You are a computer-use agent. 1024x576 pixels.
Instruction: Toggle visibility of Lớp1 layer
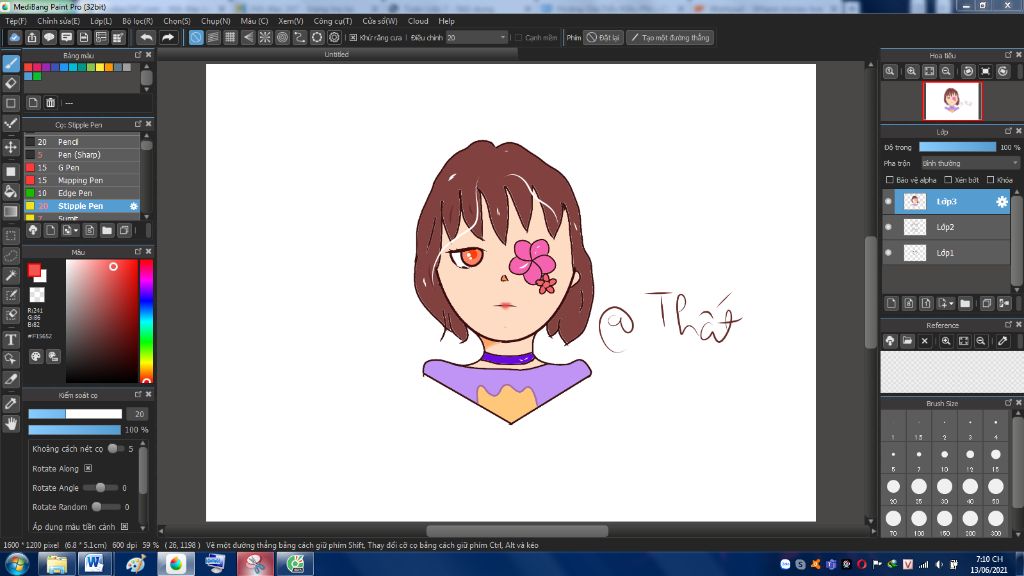point(888,253)
